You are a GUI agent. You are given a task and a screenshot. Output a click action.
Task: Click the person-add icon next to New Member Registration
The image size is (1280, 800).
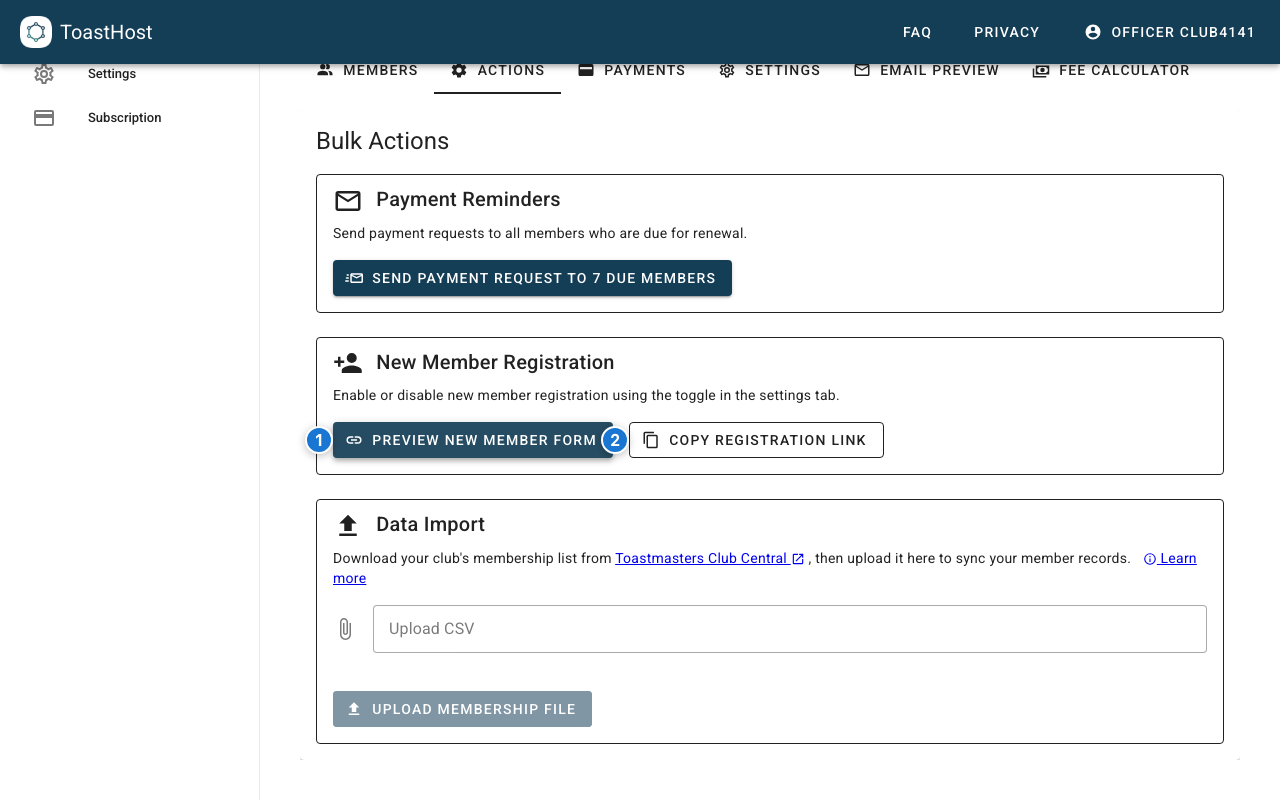(x=348, y=362)
